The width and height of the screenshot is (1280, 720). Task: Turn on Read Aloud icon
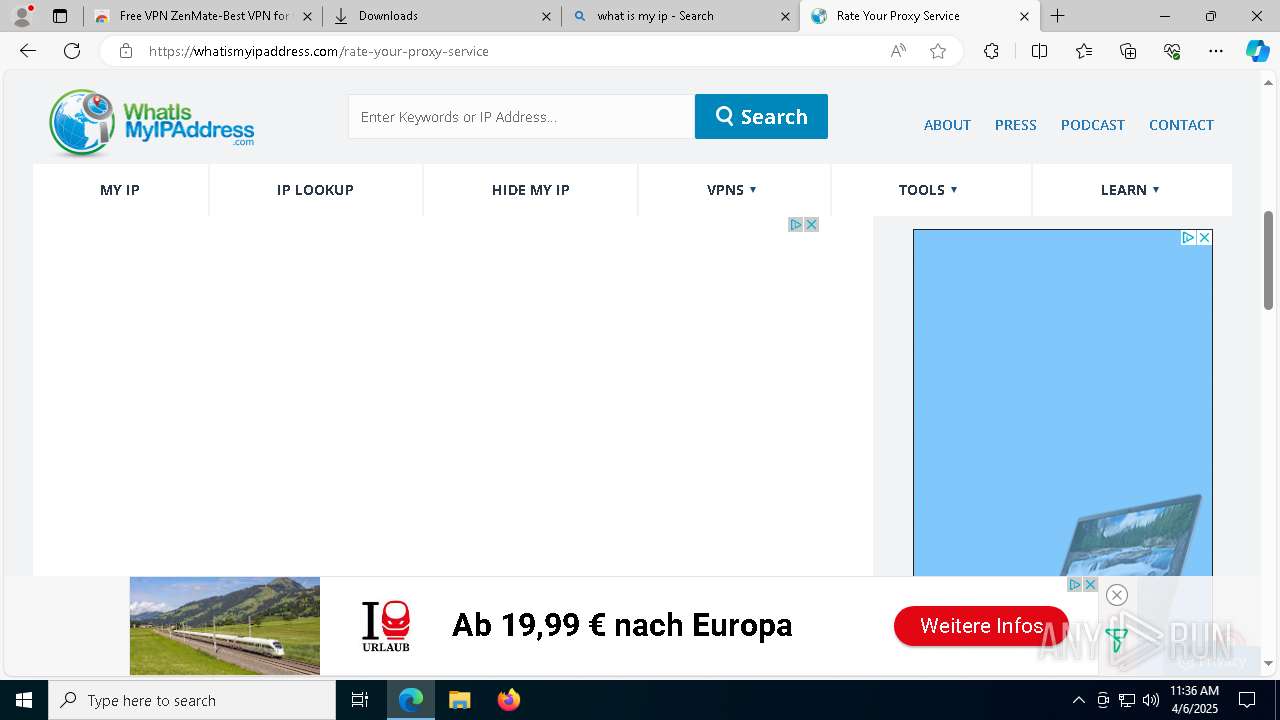tap(898, 51)
